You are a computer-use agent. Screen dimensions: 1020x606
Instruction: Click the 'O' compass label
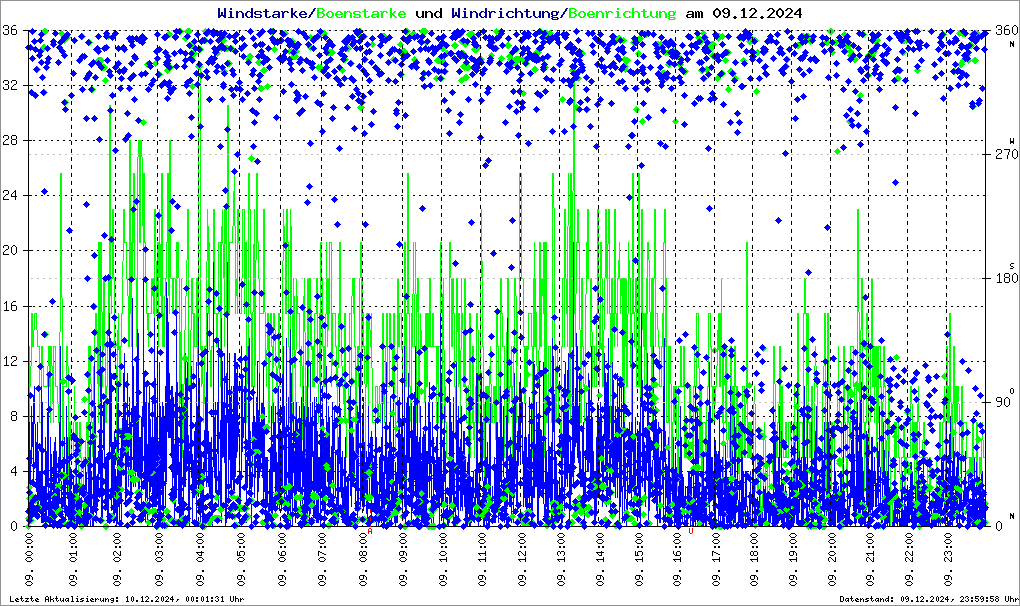point(1012,391)
